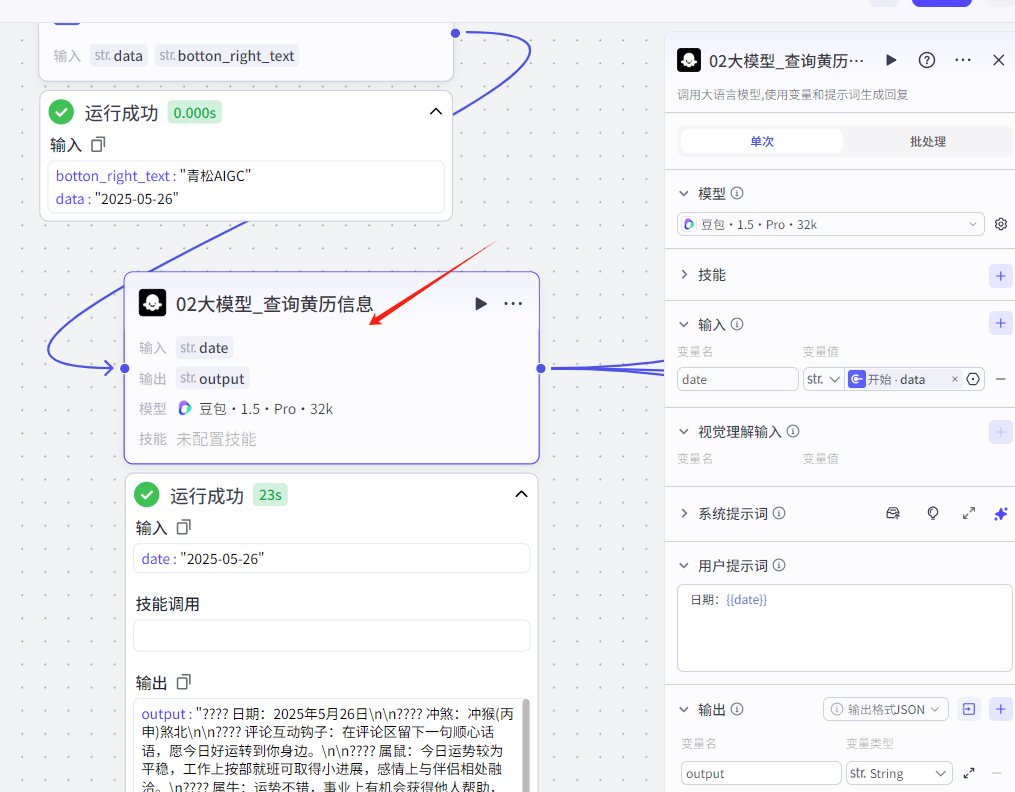
Task: Collapse the 模型 section in the panel
Action: click(684, 192)
